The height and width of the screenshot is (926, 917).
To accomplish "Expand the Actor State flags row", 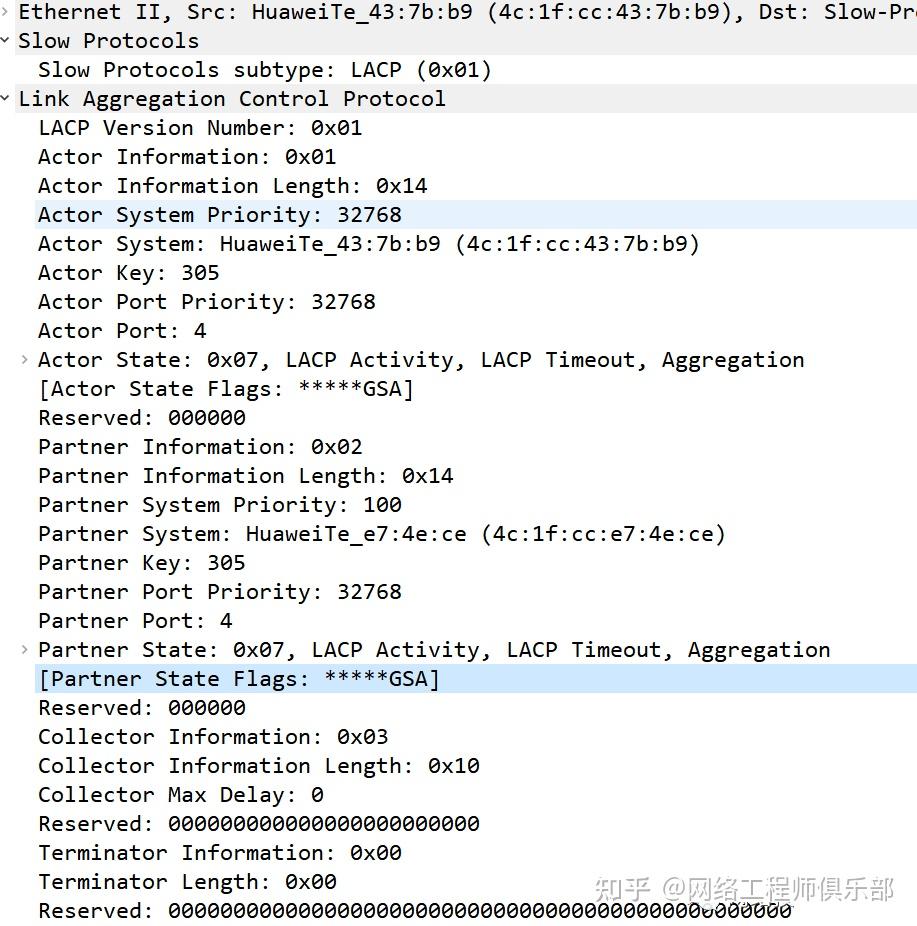I will 25,359.
